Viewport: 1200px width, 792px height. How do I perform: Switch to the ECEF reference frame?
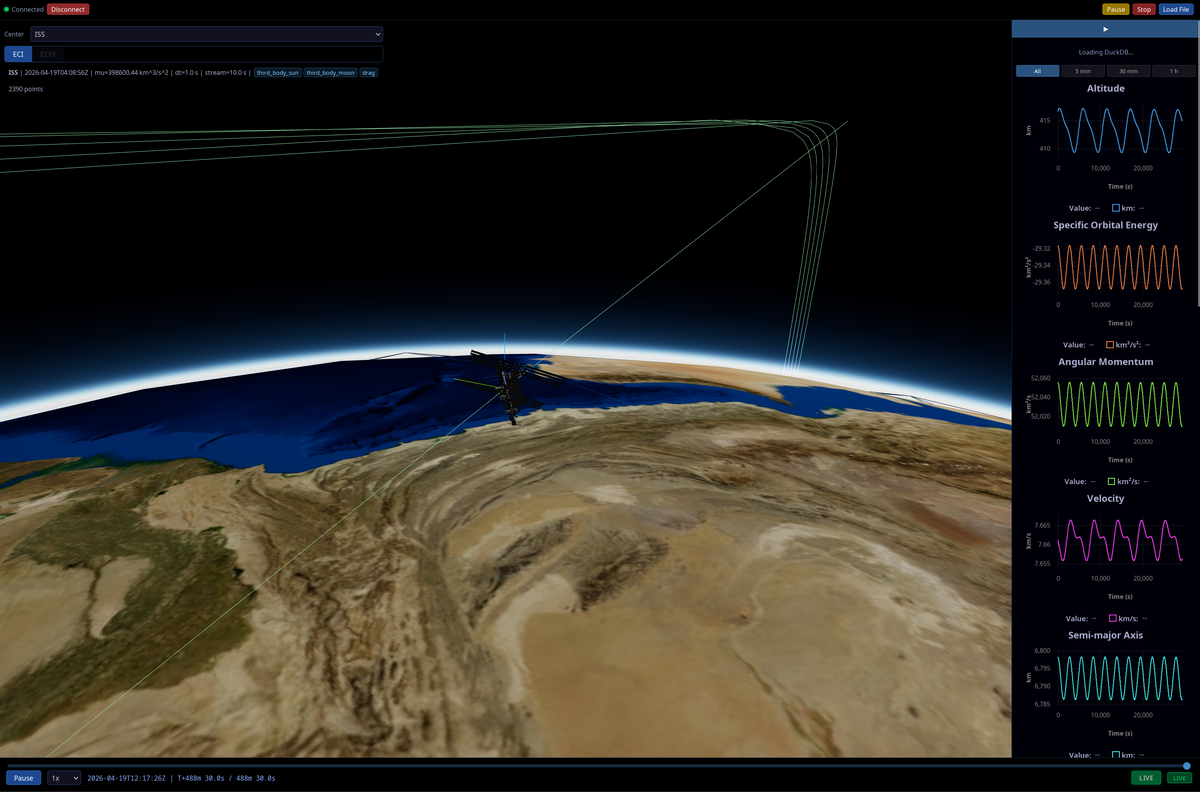(x=48, y=54)
